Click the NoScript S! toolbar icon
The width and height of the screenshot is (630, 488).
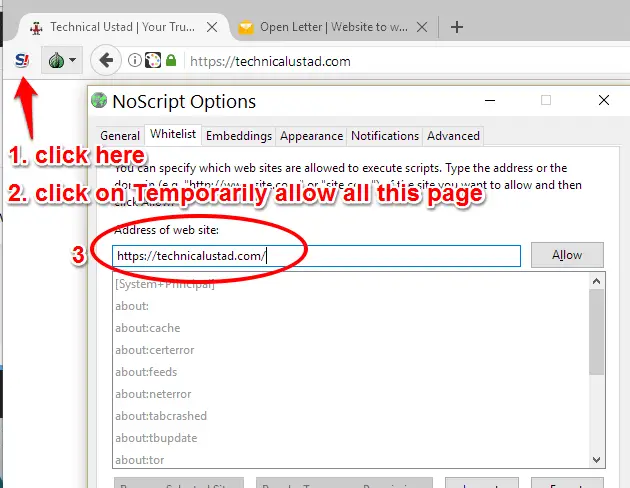(22, 61)
